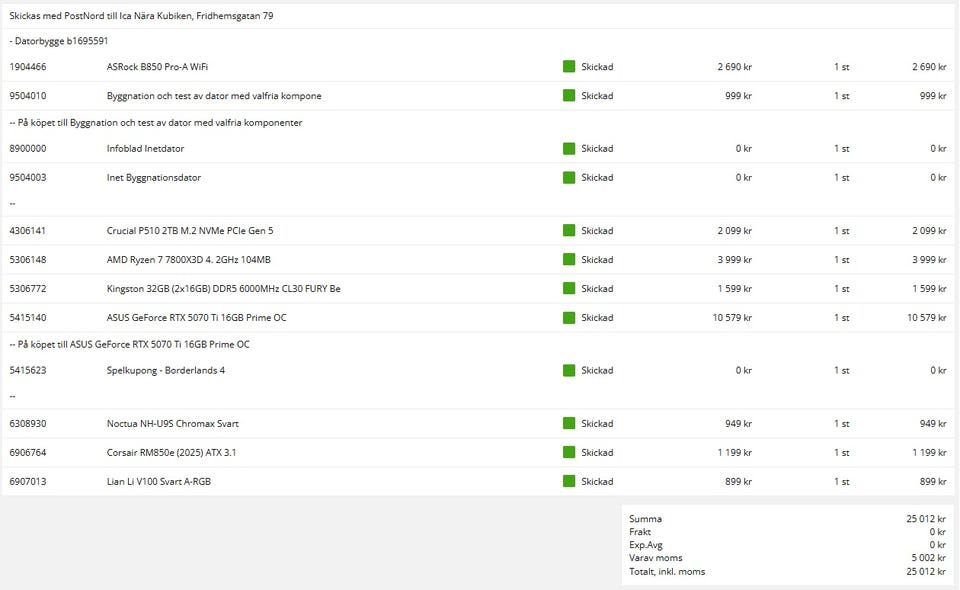Screen dimensions: 960x590
Task: Click green status square for Corsair RM850e
Action: pos(569,452)
